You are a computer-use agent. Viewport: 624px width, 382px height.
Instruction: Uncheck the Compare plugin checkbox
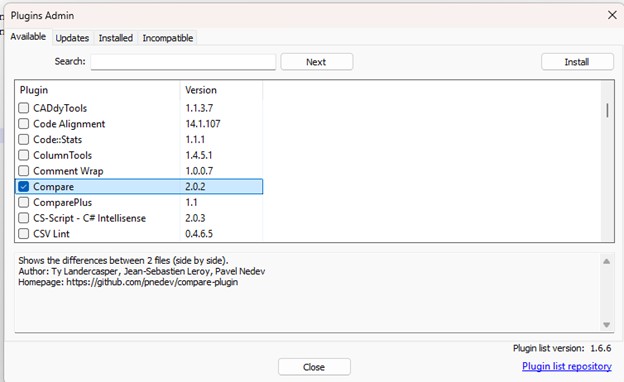[x=23, y=187]
